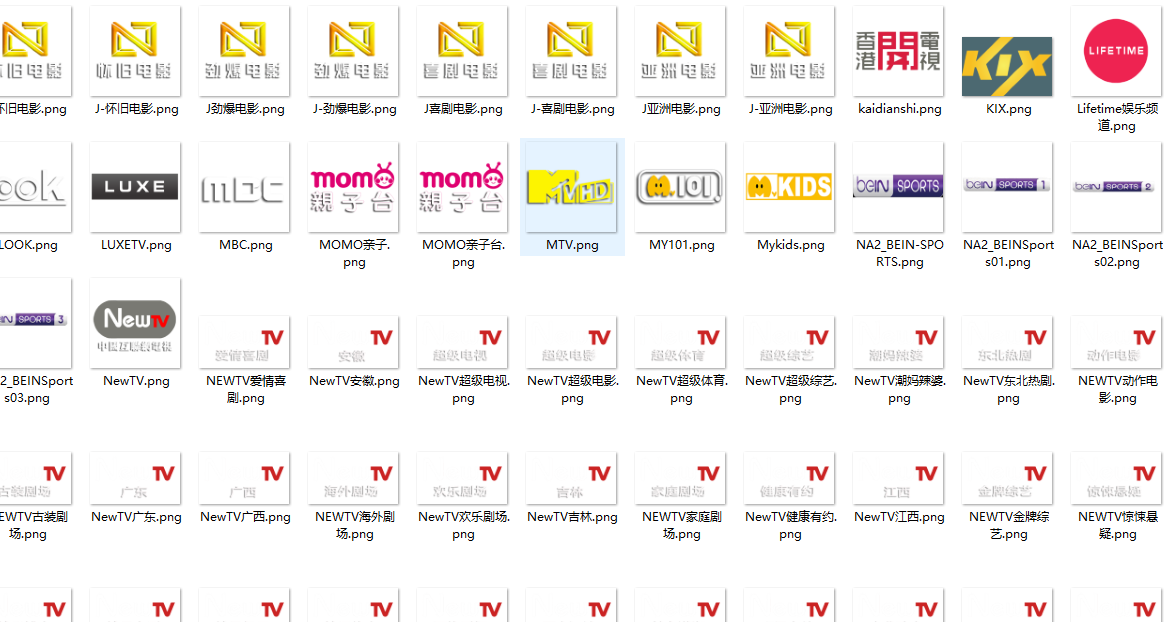Select the MTV.png file thumbnail

(x=572, y=188)
